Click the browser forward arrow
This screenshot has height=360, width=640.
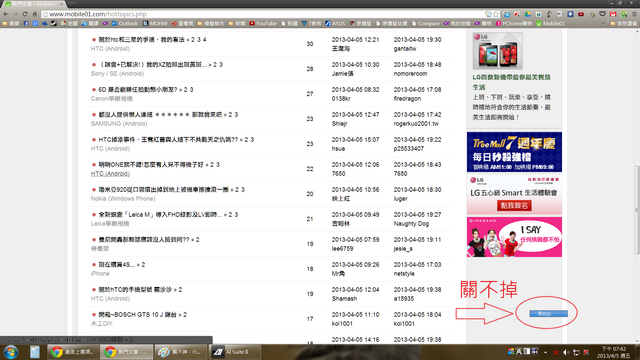[15, 14]
